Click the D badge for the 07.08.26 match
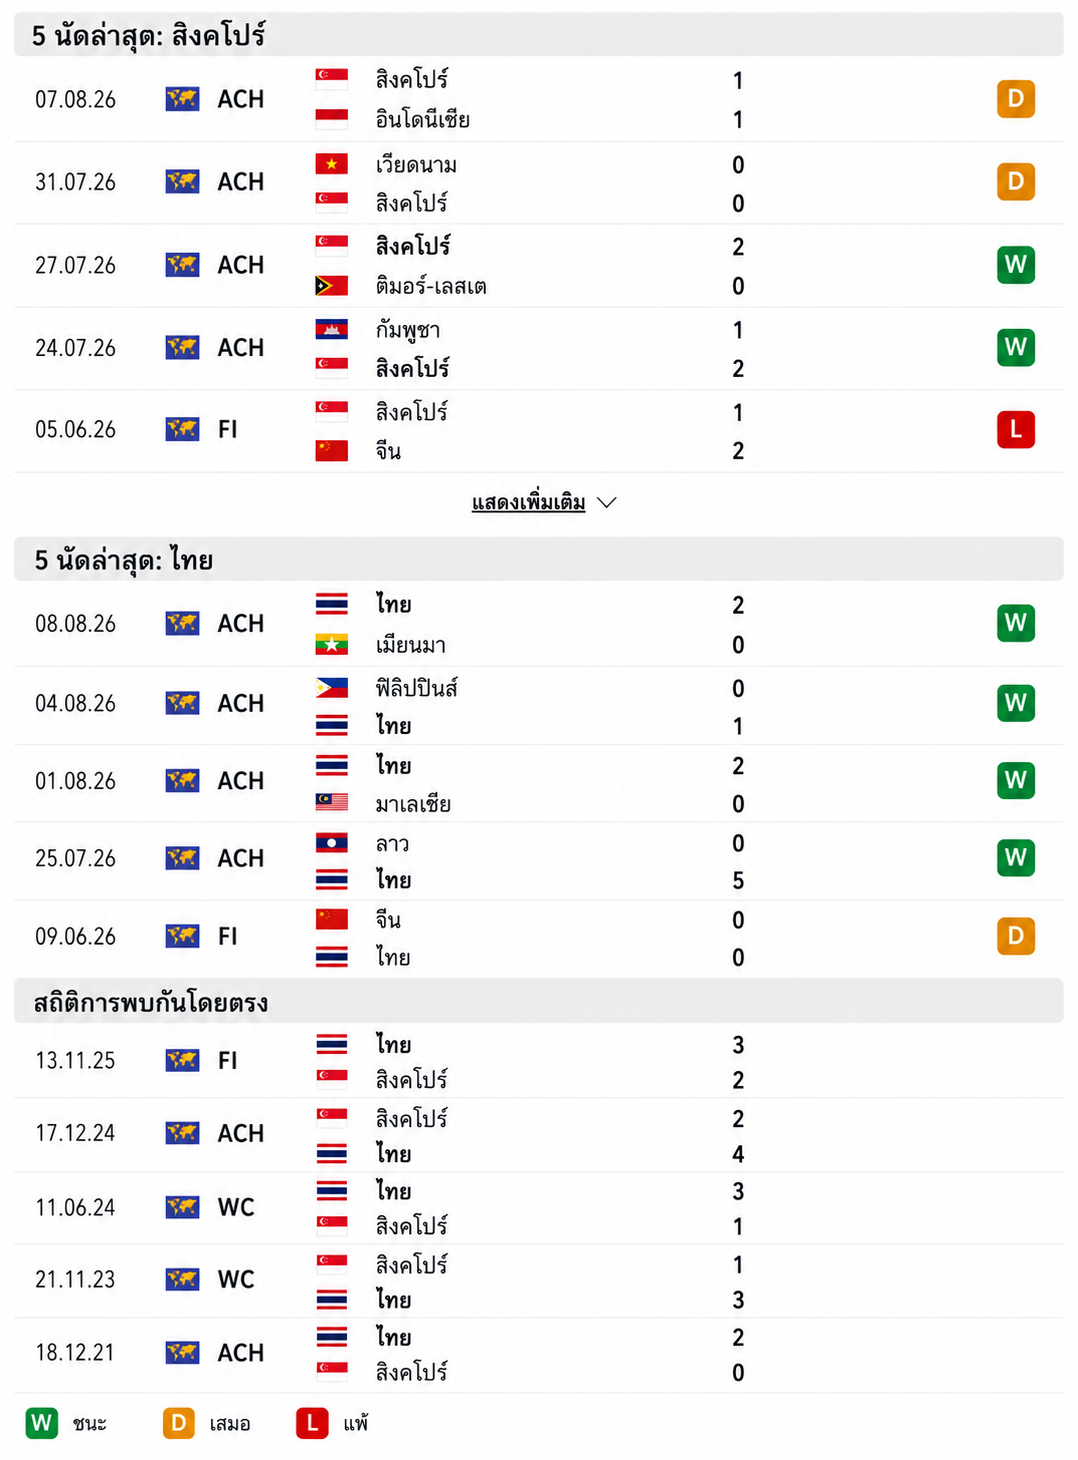 1015,99
